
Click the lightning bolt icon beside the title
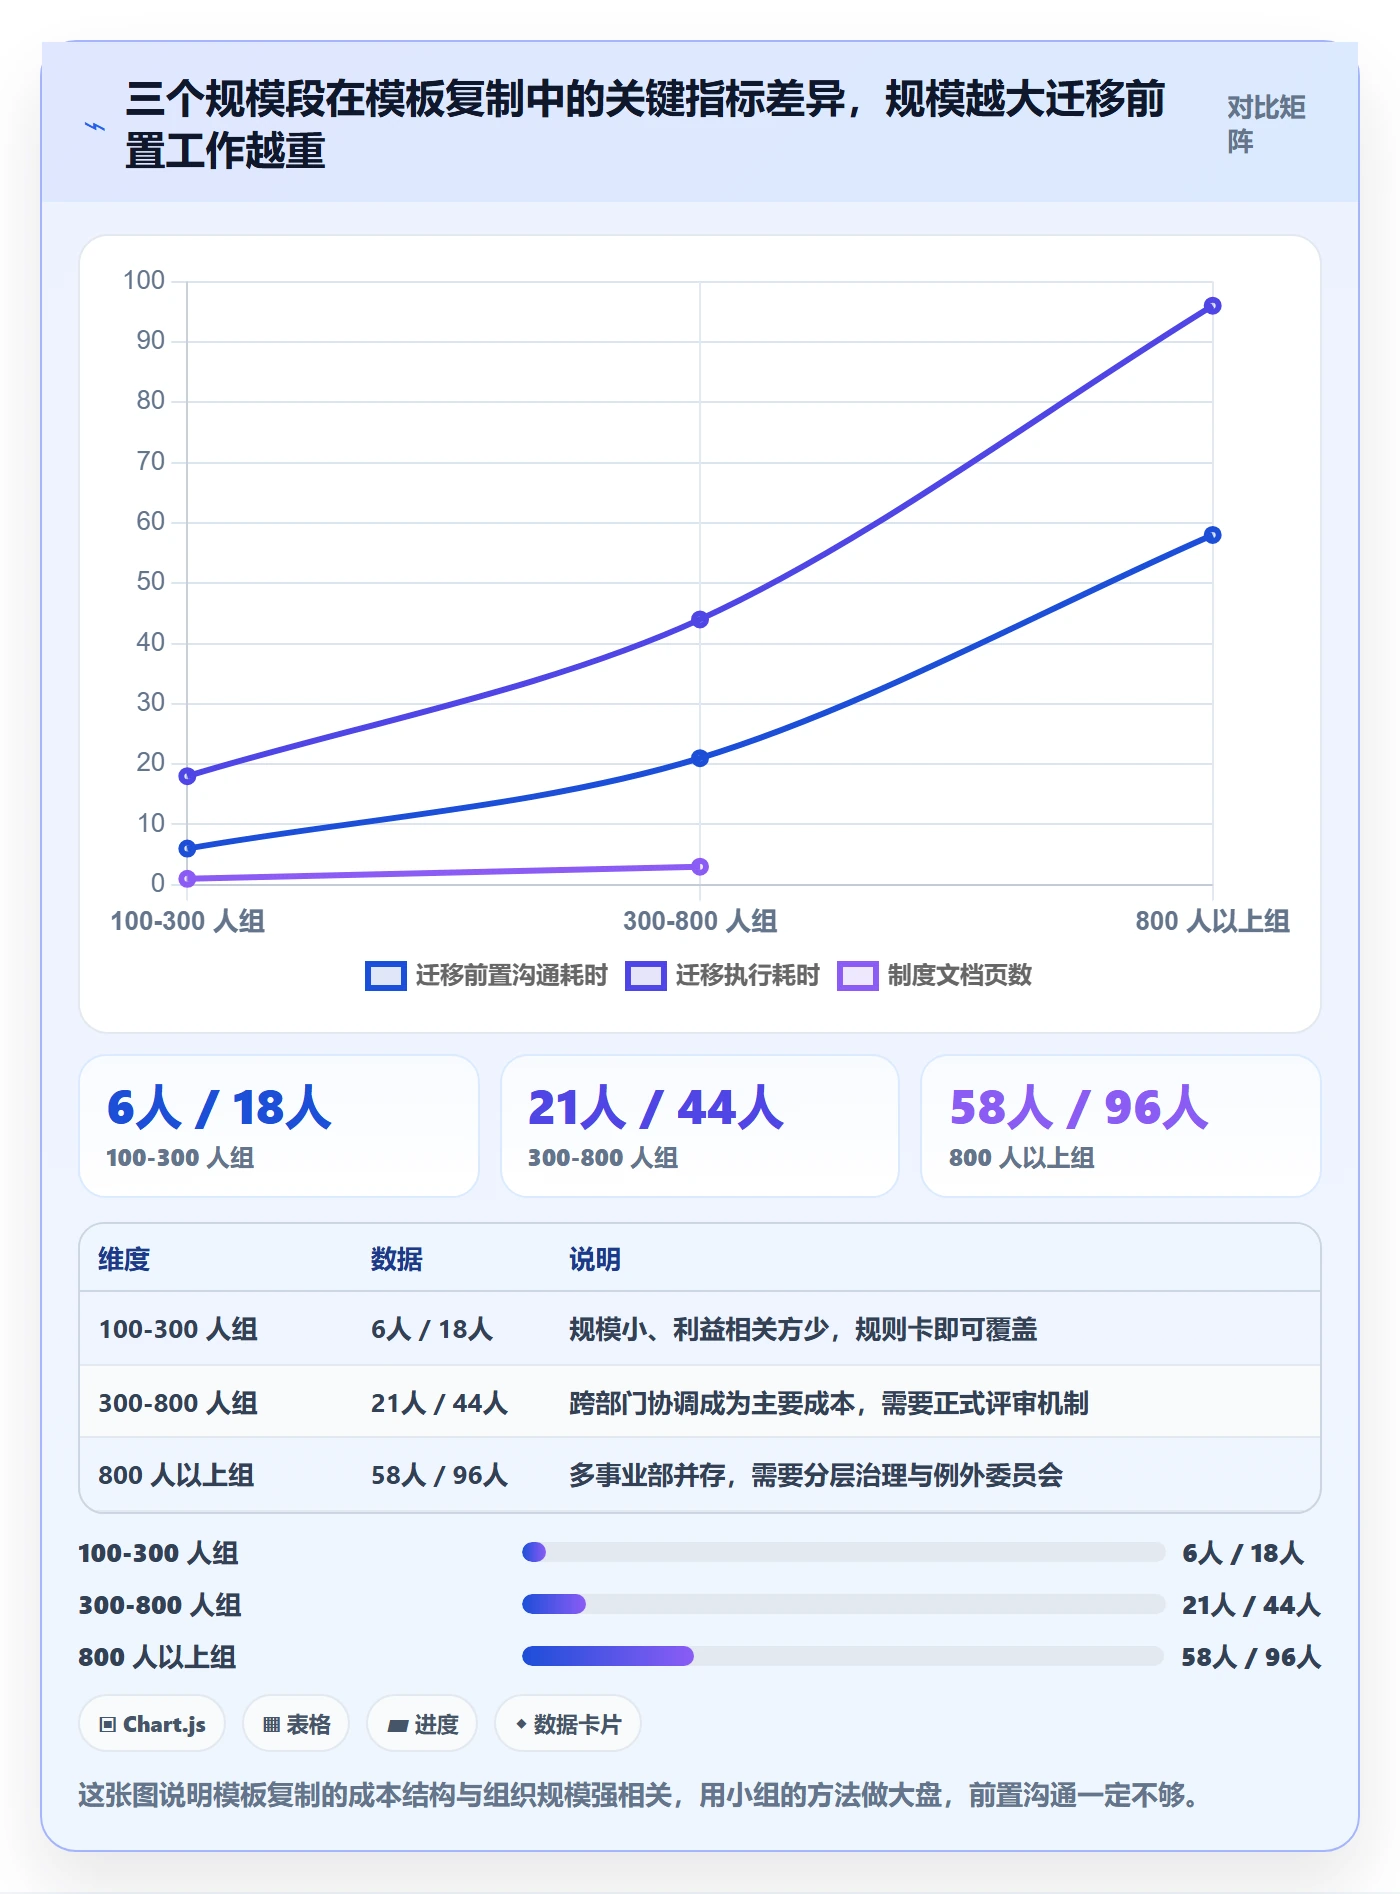[x=95, y=126]
